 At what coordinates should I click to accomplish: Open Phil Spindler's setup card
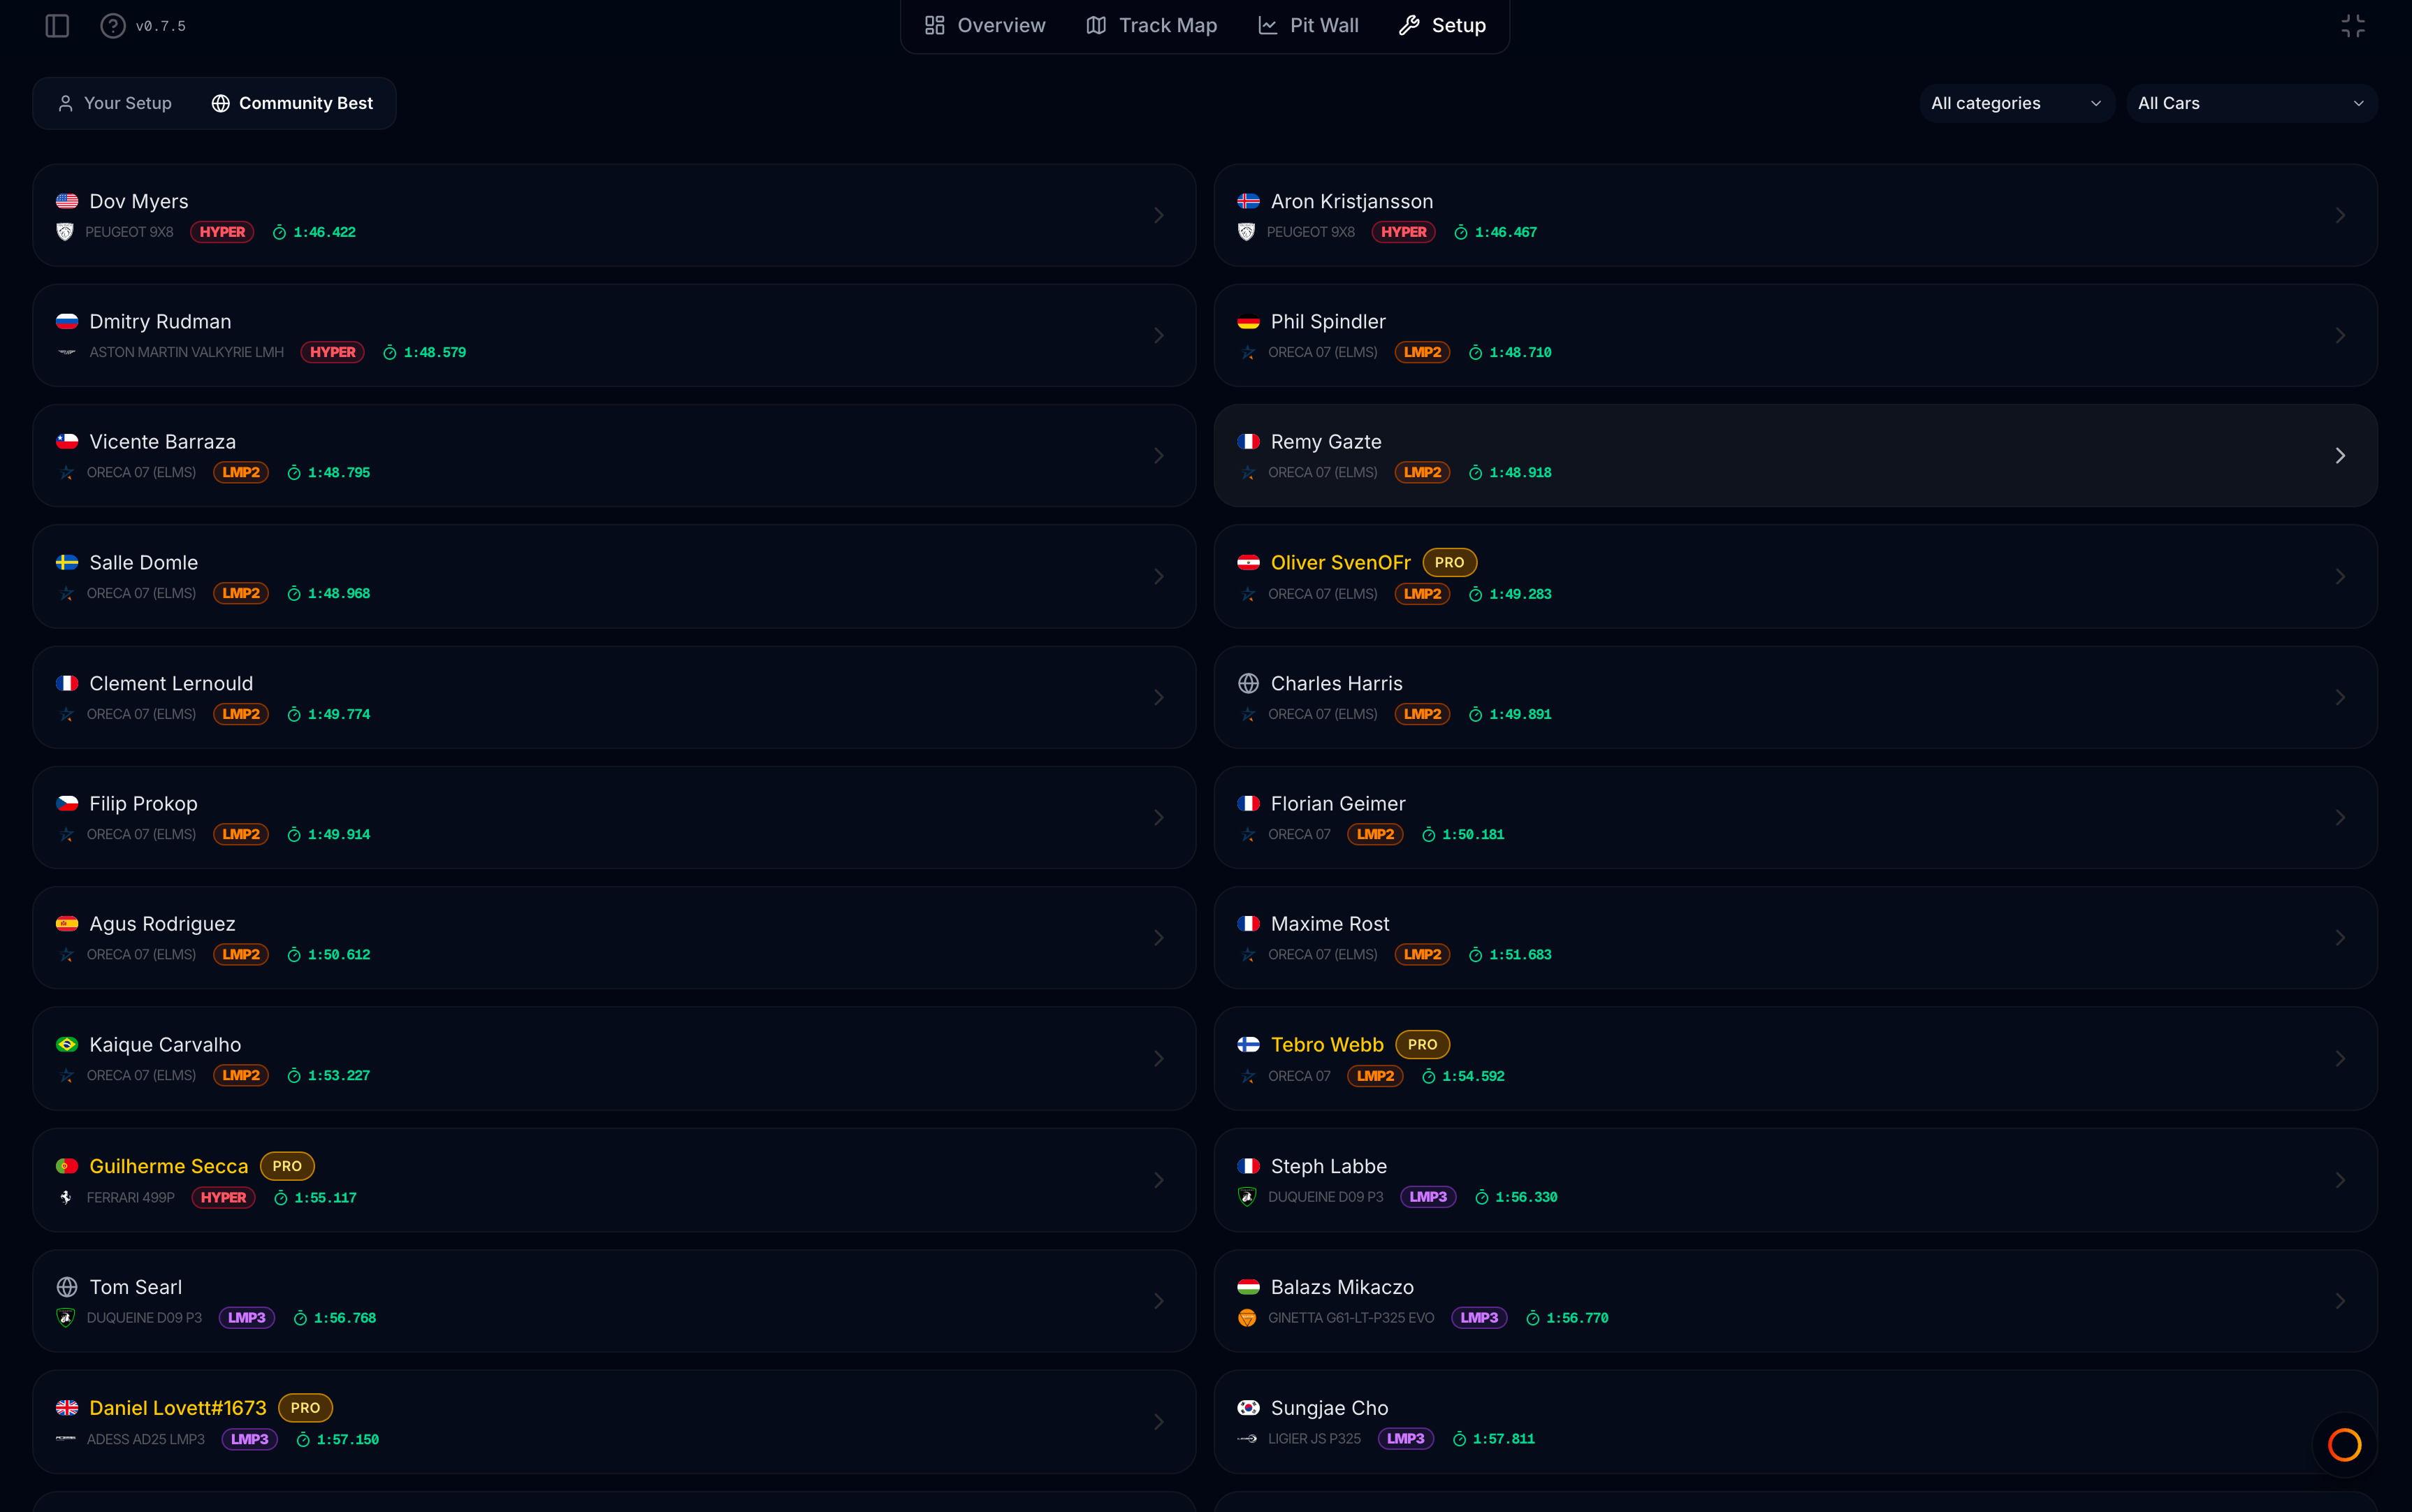point(1795,336)
